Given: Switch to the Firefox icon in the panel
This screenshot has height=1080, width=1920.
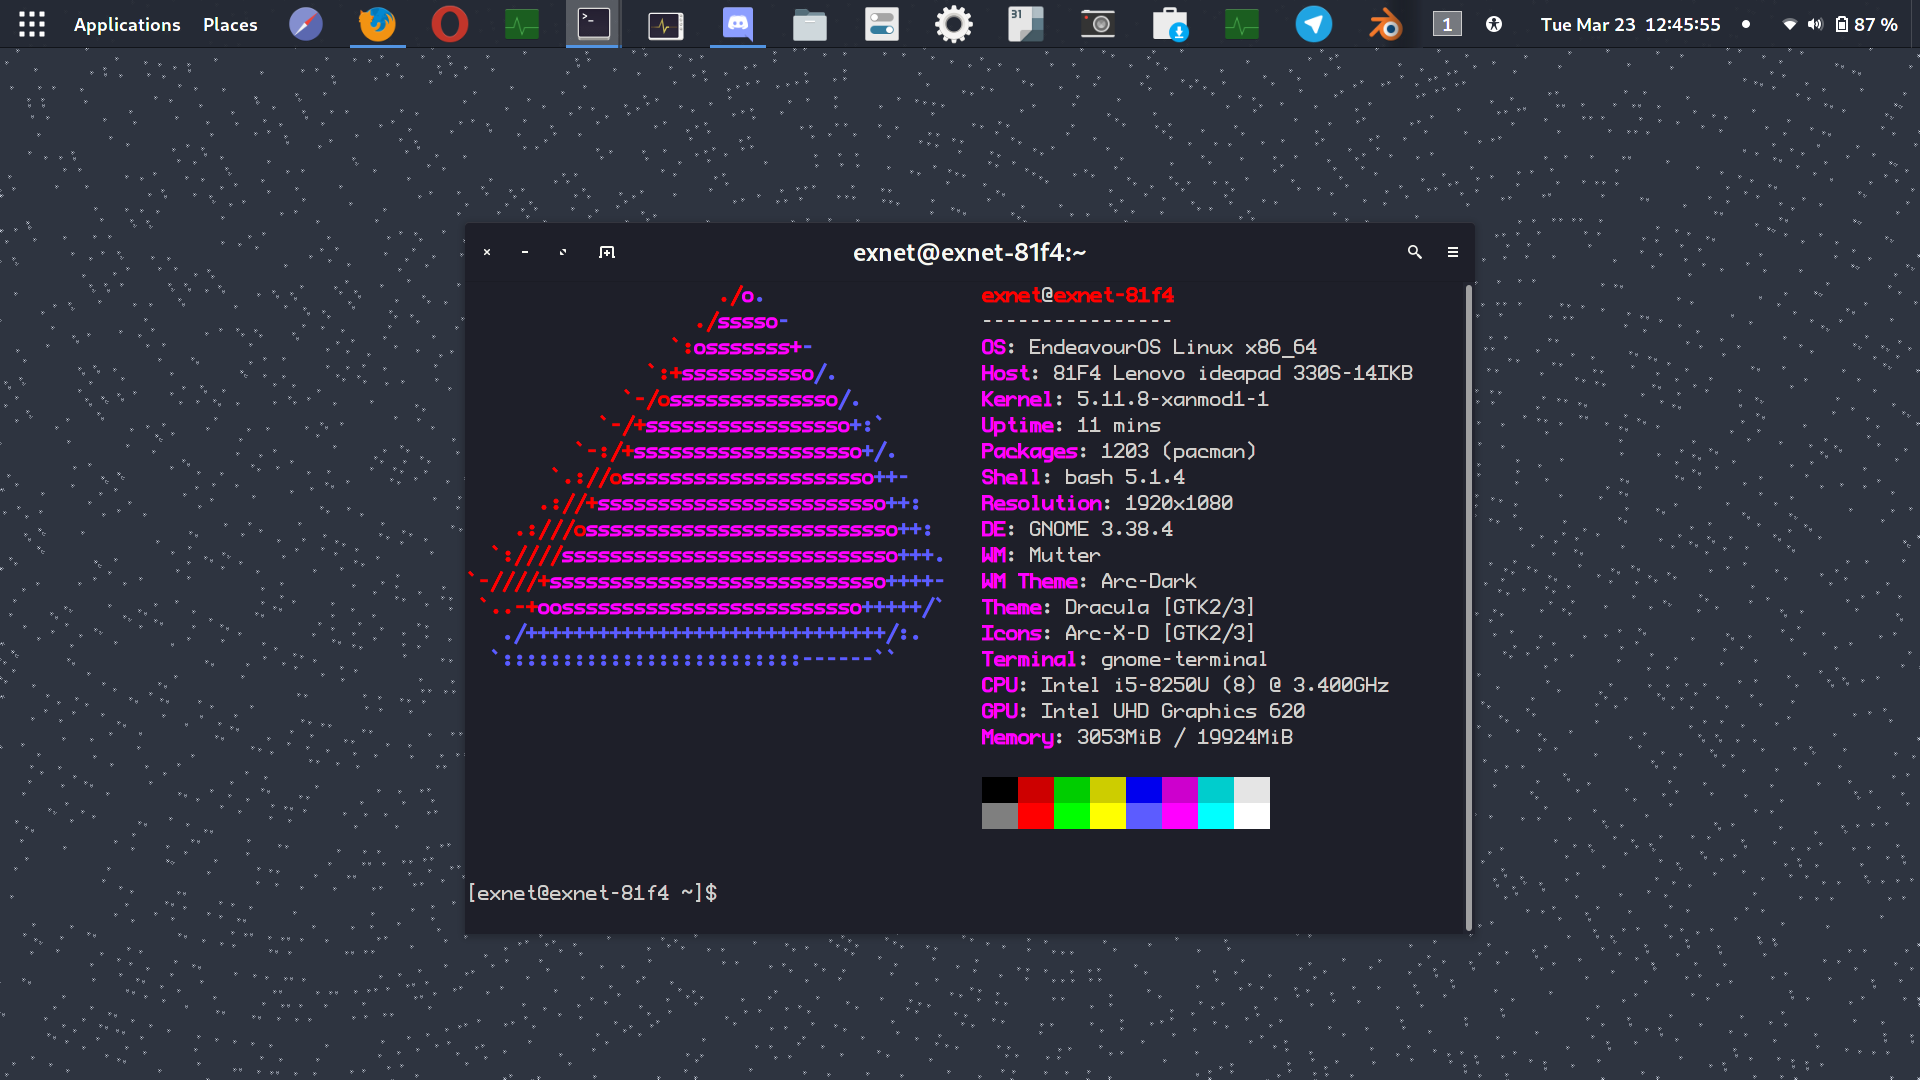Looking at the screenshot, I should pyautogui.click(x=378, y=24).
